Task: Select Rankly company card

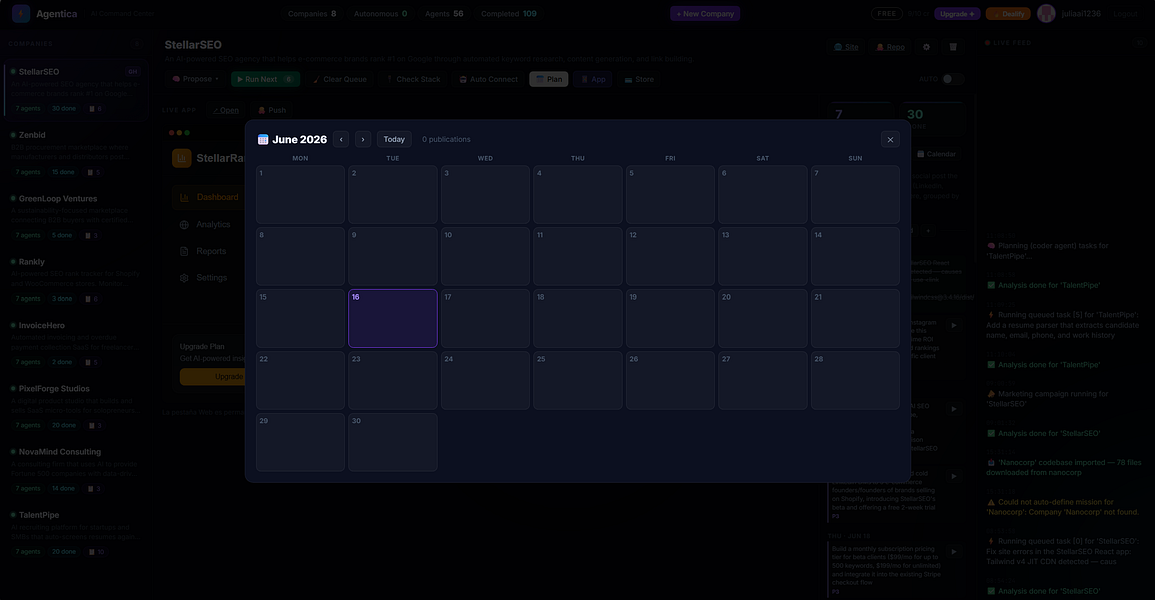Action: click(75, 281)
